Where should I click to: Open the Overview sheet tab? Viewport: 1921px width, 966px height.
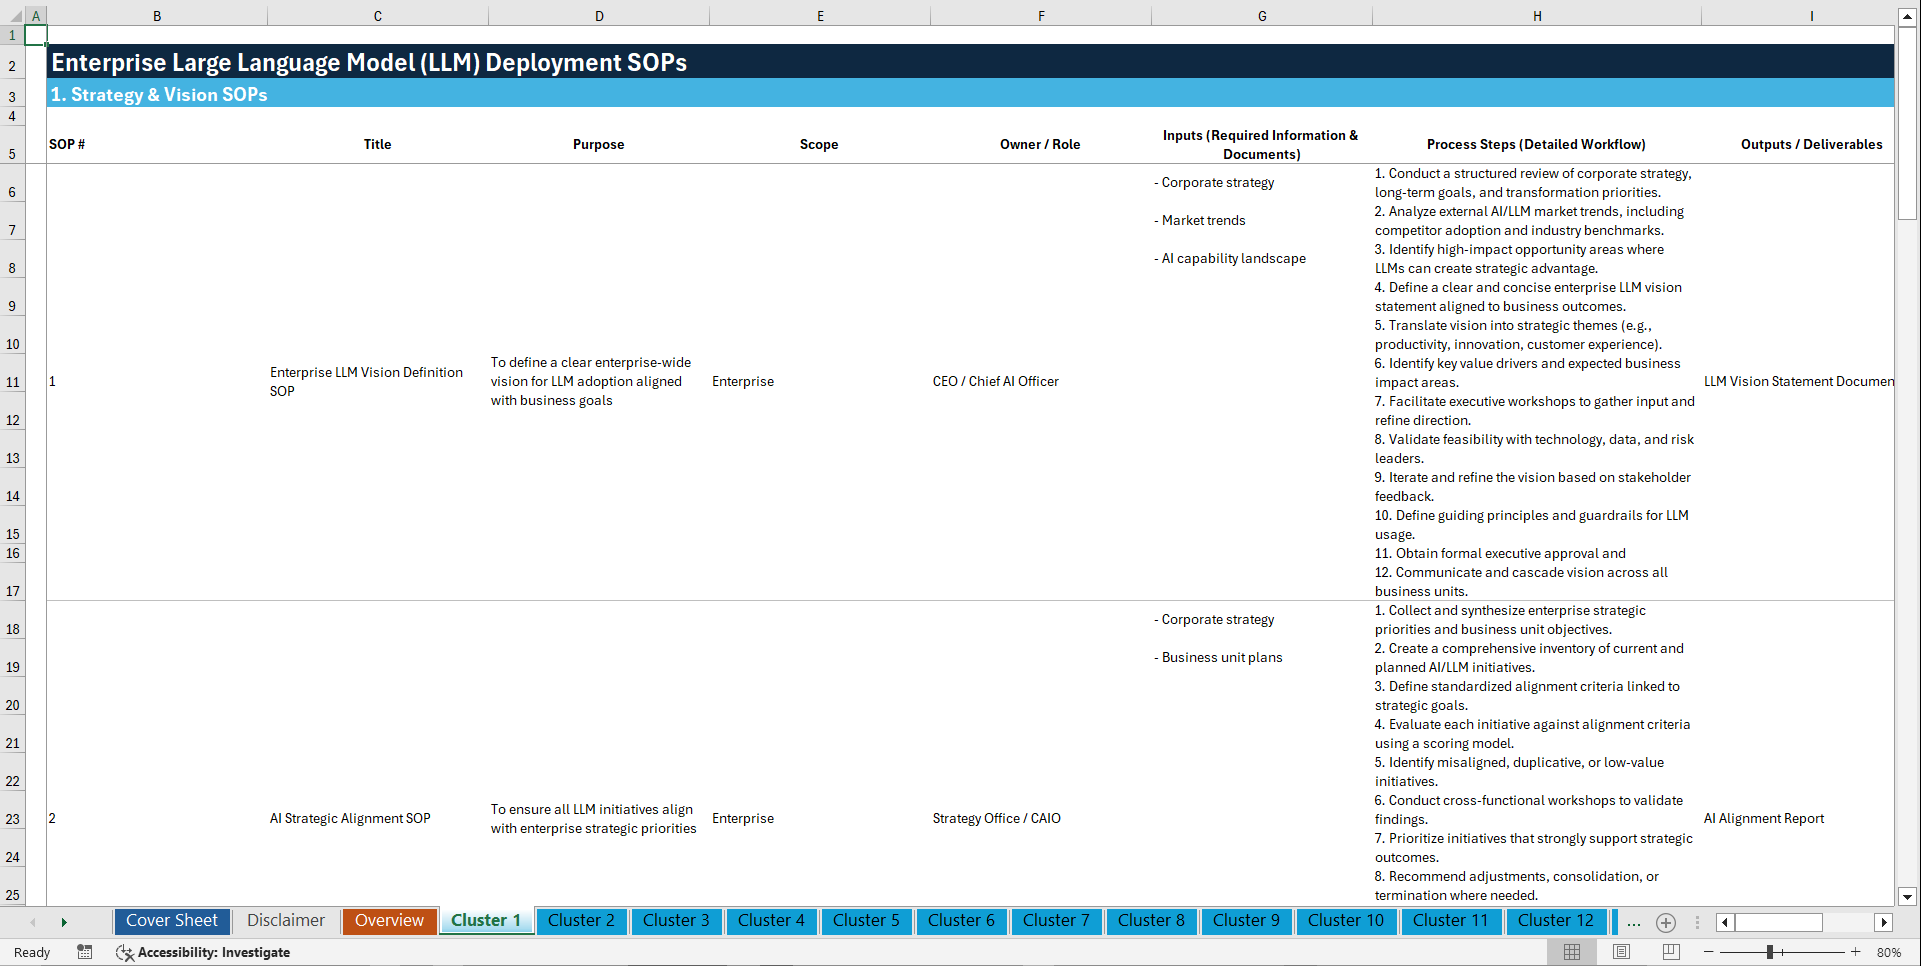coord(389,920)
